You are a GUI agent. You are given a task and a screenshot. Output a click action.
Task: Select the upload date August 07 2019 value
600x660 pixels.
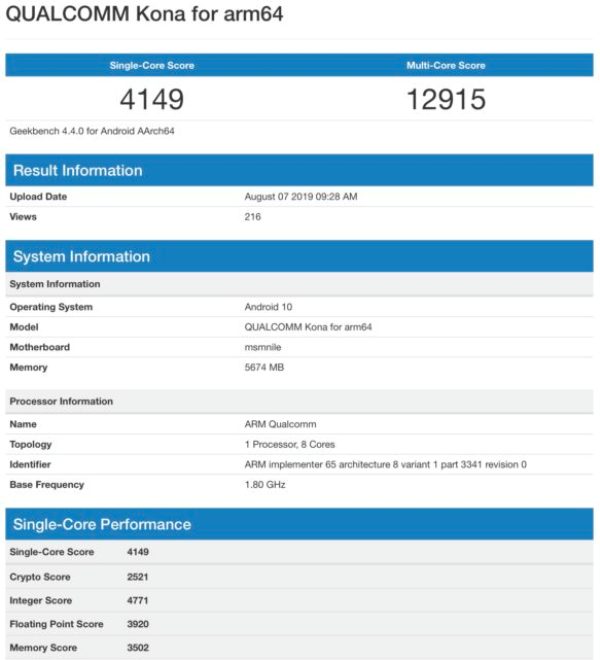pyautogui.click(x=301, y=197)
